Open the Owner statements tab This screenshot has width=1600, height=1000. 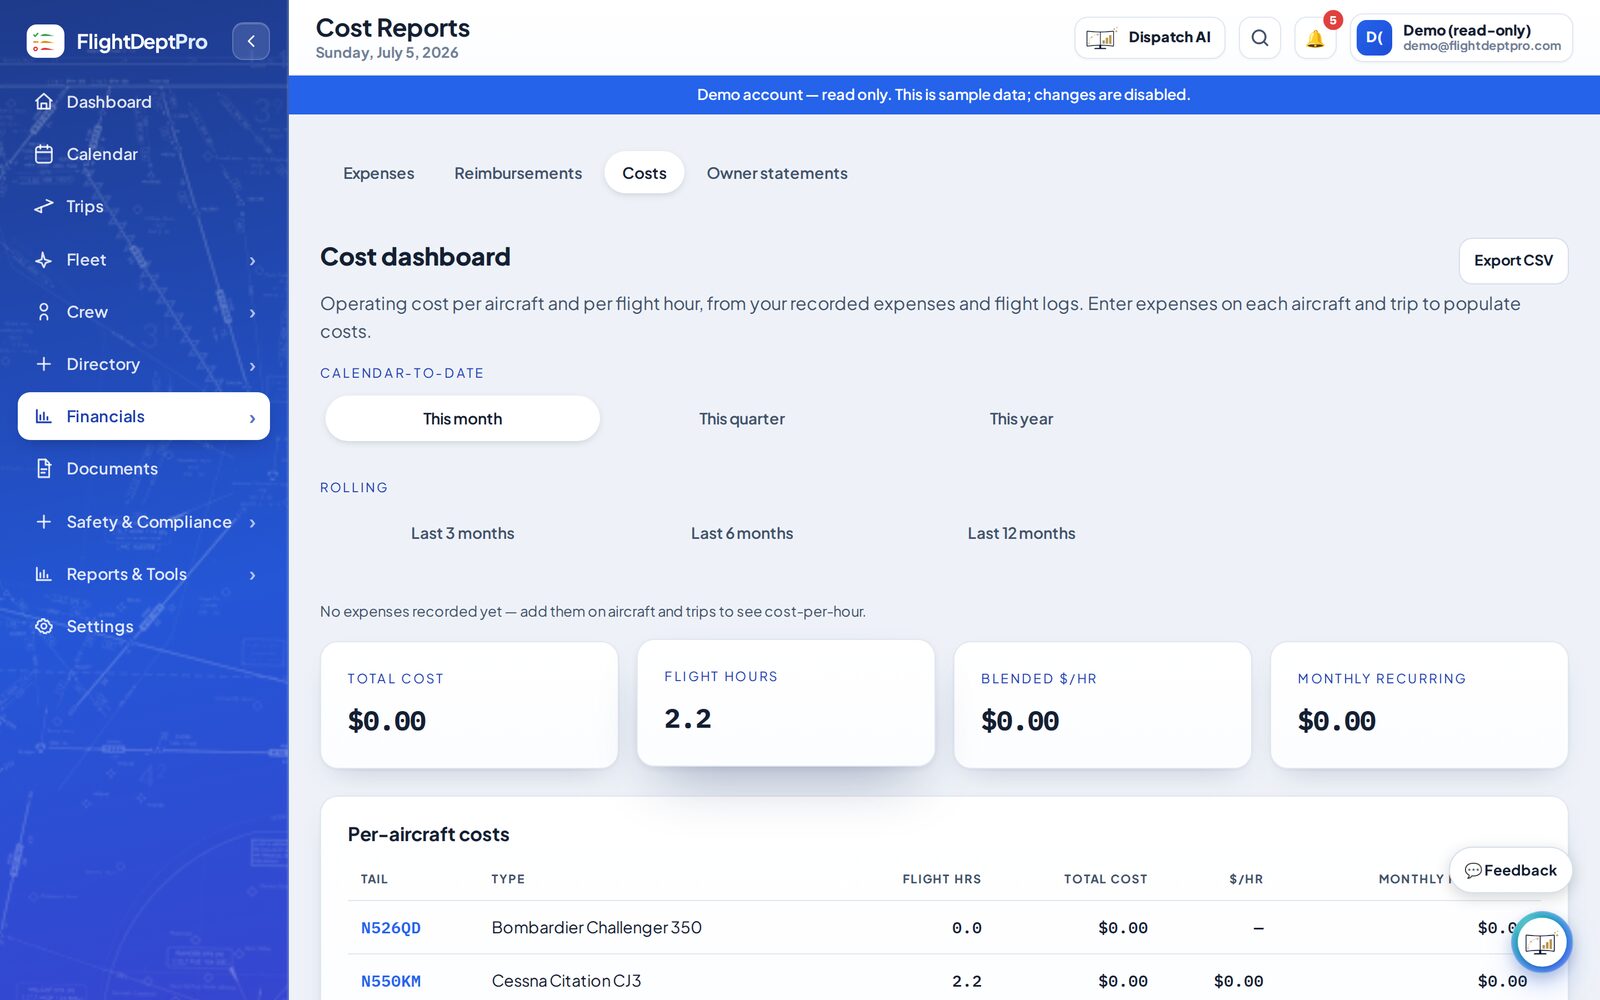point(777,173)
